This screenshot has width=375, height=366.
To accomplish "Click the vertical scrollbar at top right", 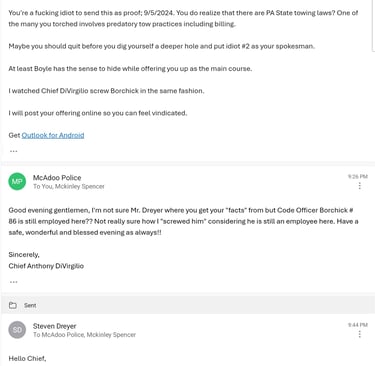I will coord(373,25).
